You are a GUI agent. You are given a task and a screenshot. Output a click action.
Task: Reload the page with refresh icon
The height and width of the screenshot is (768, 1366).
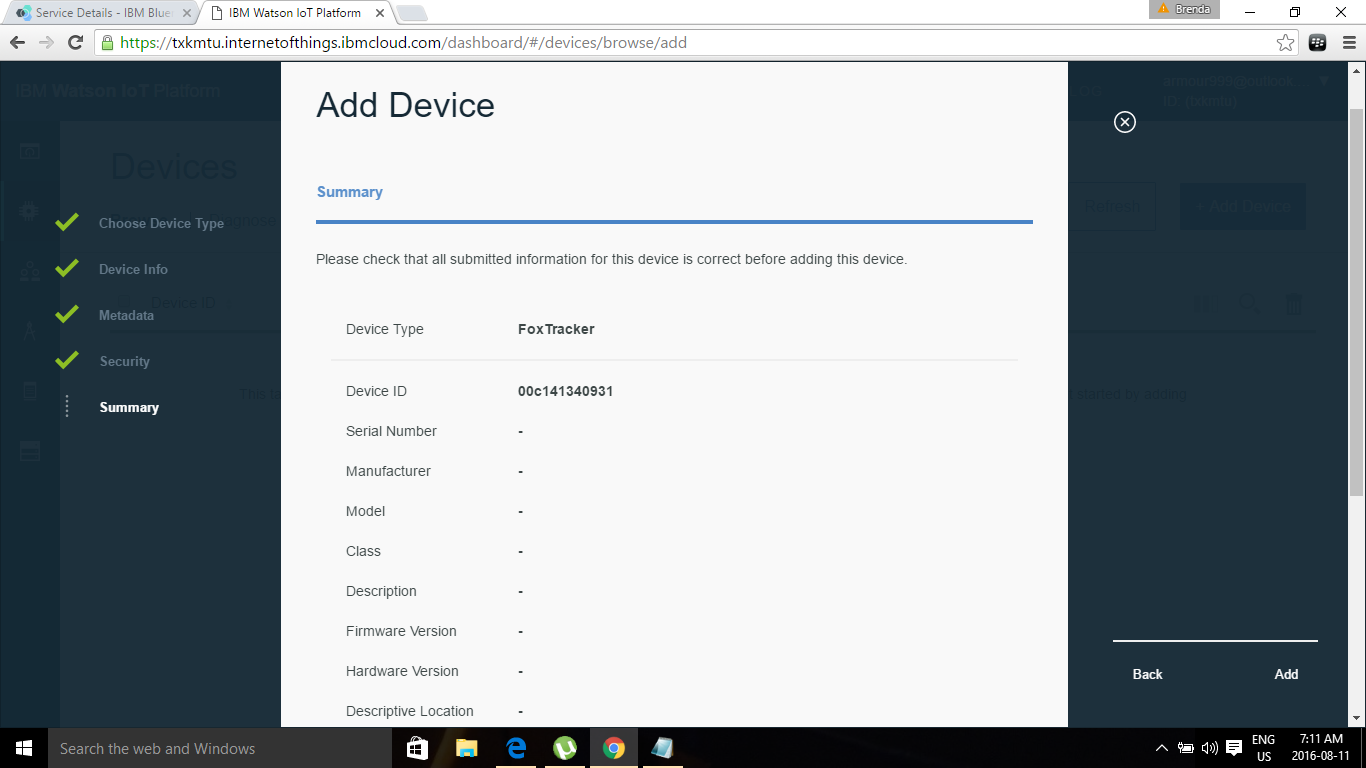pos(75,42)
